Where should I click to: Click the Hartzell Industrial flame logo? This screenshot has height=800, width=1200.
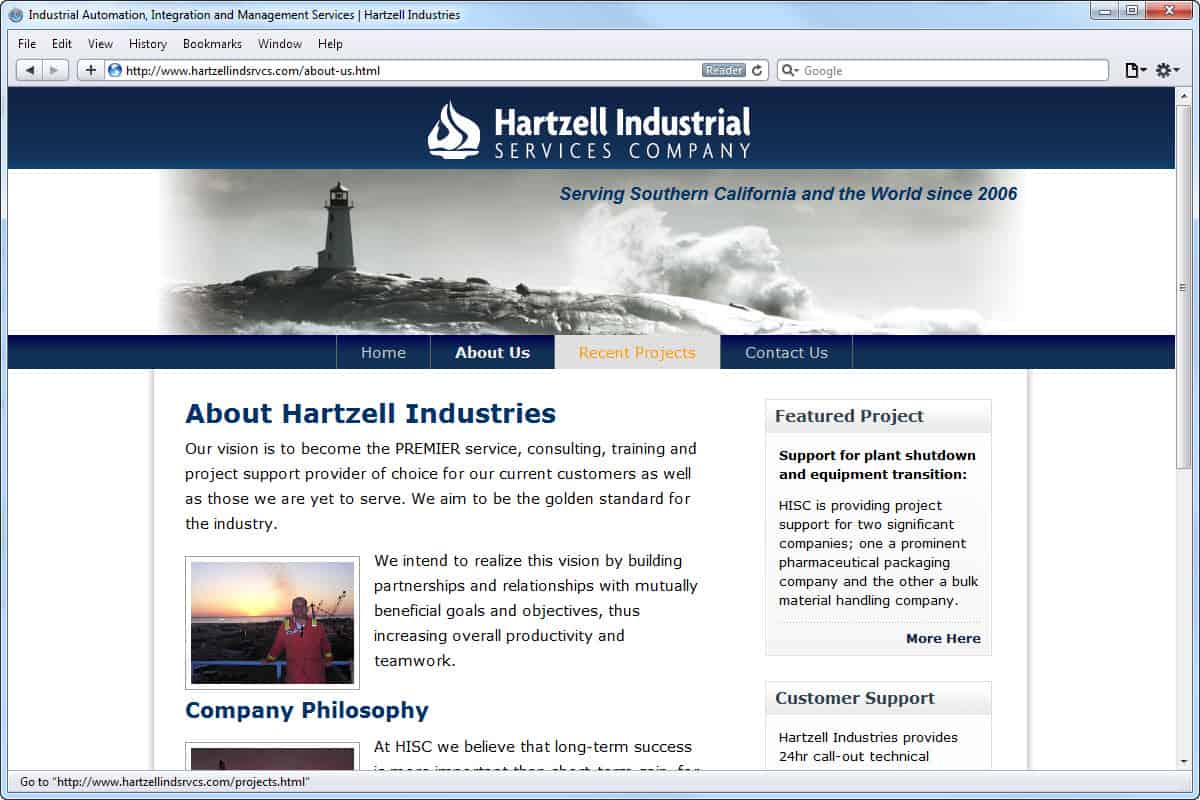(x=454, y=129)
